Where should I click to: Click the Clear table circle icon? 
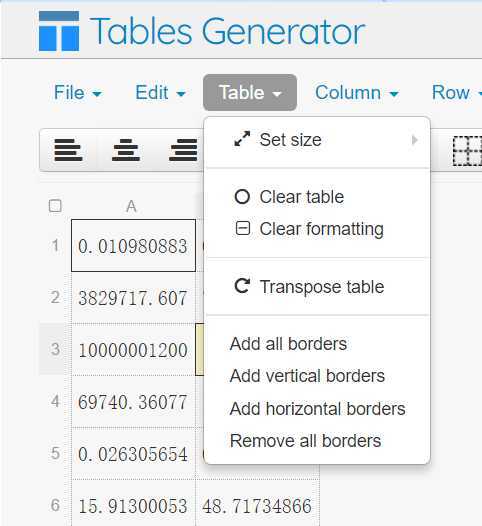[x=242, y=197]
